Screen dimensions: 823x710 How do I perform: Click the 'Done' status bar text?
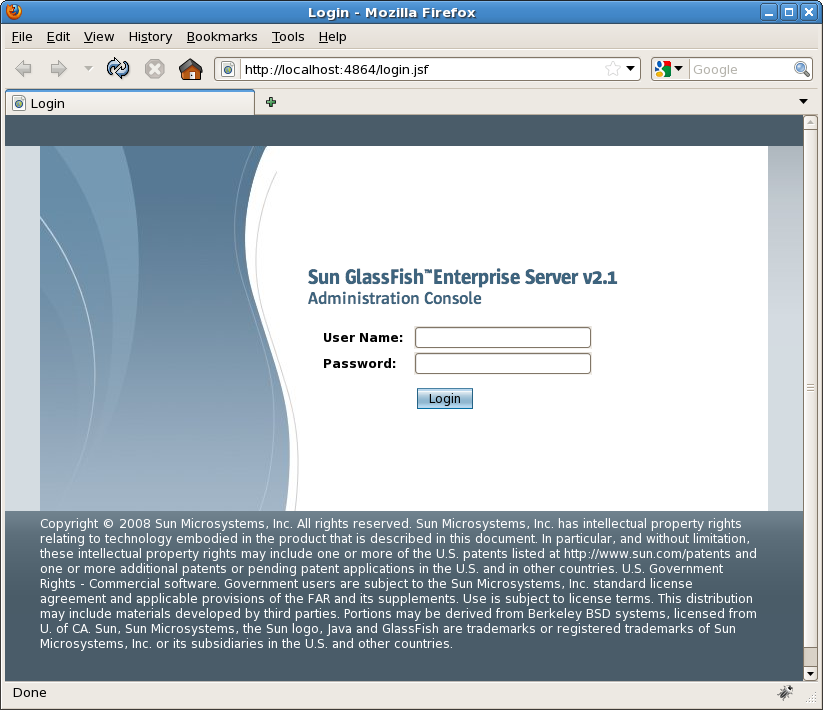tap(29, 693)
